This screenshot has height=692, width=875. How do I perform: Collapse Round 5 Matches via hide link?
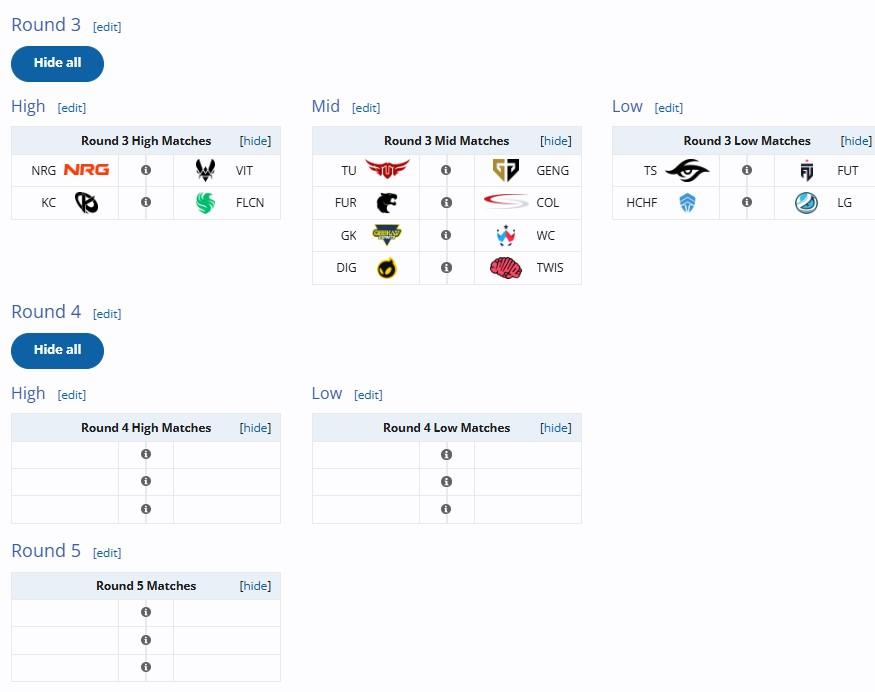pos(255,585)
